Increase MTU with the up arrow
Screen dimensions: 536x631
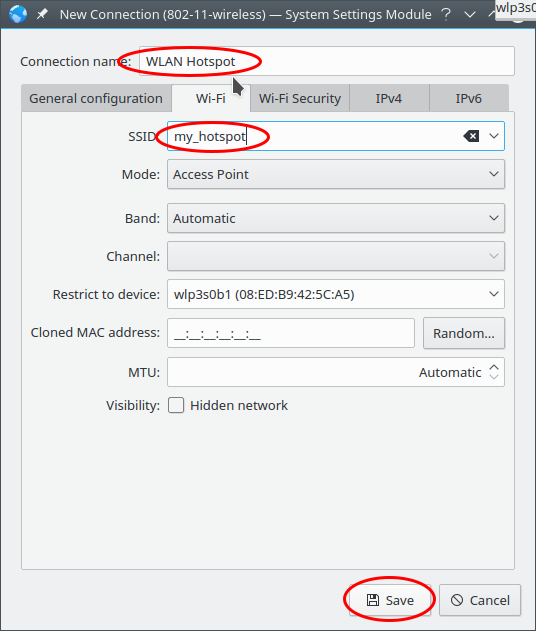[494, 367]
